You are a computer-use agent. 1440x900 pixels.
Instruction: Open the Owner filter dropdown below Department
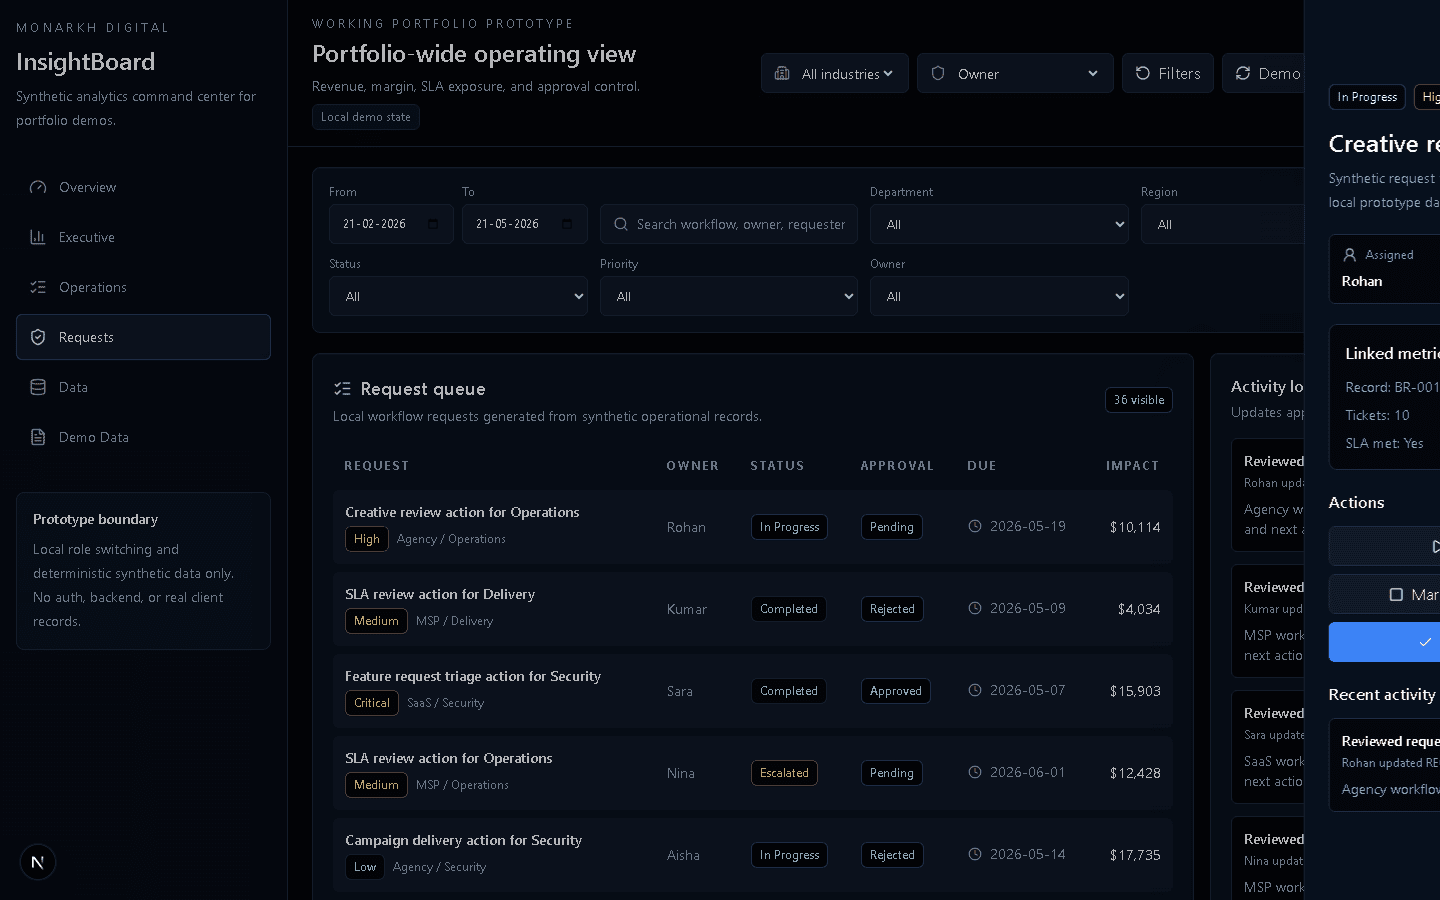tap(999, 296)
